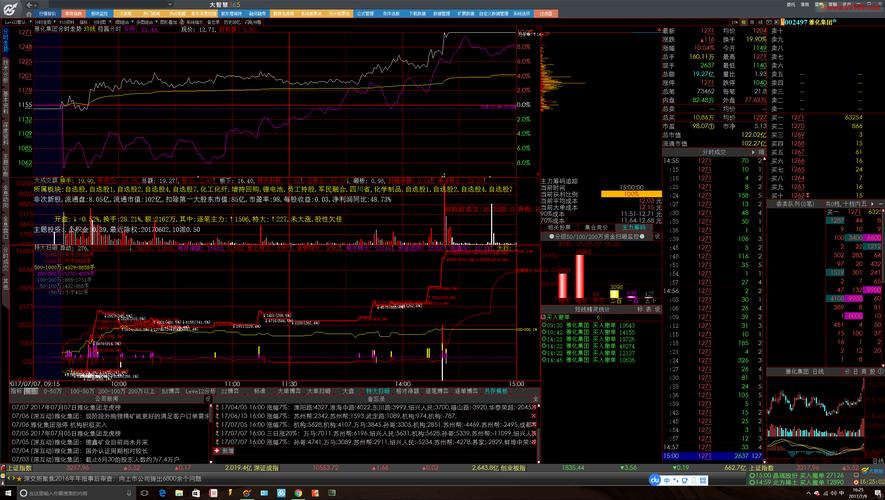The width and height of the screenshot is (885, 500).
Task: Click the 上证指数 label in bottom index bar
Action: (20, 467)
